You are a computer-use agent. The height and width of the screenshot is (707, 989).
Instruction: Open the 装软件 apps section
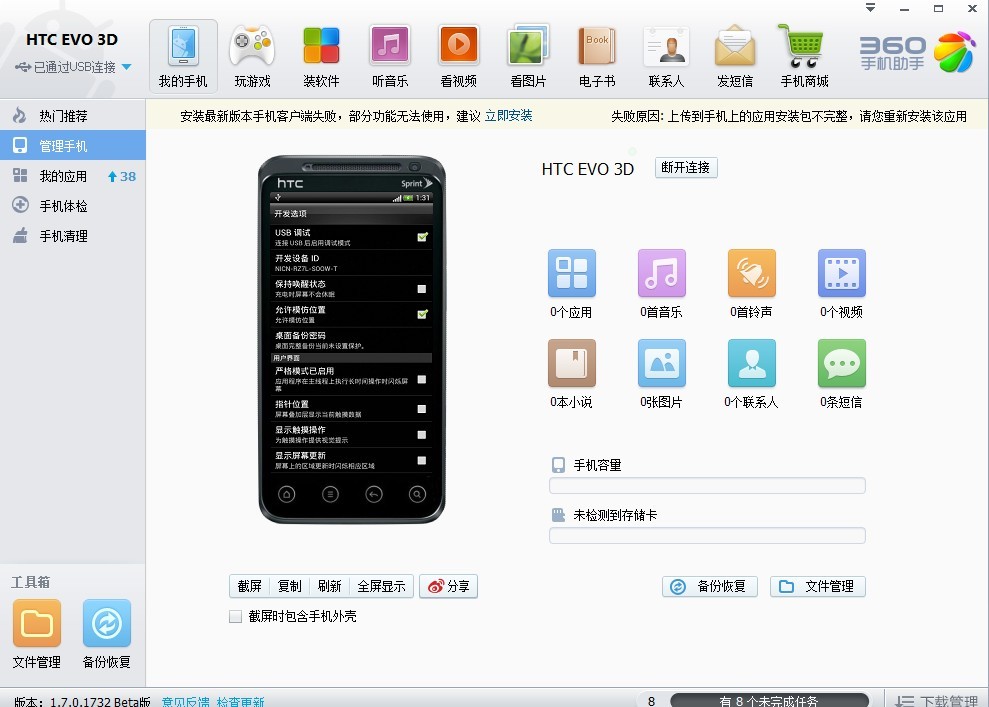[x=321, y=57]
